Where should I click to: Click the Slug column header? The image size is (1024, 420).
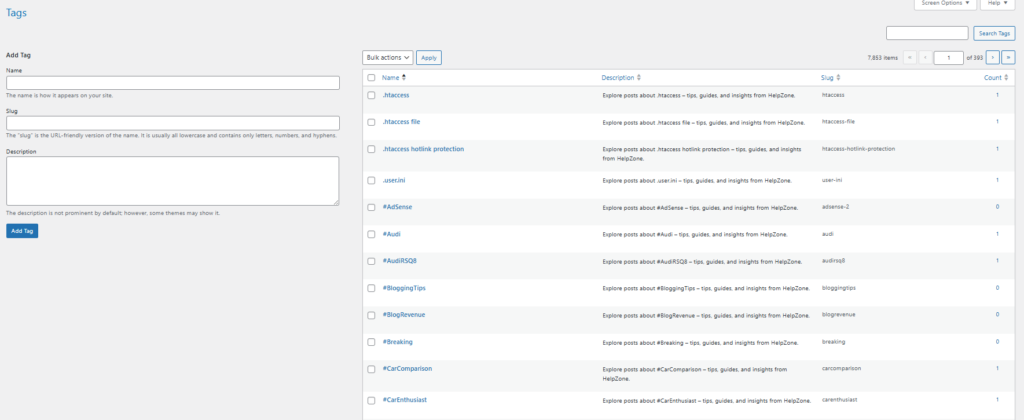coord(827,78)
